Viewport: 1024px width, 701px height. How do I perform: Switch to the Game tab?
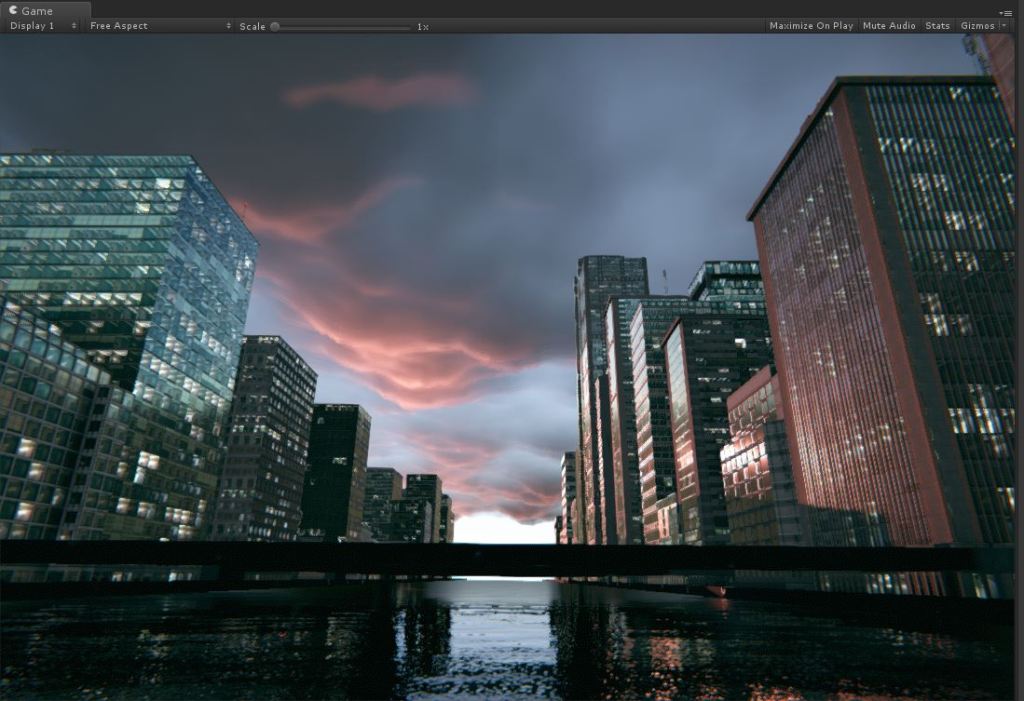(x=38, y=10)
